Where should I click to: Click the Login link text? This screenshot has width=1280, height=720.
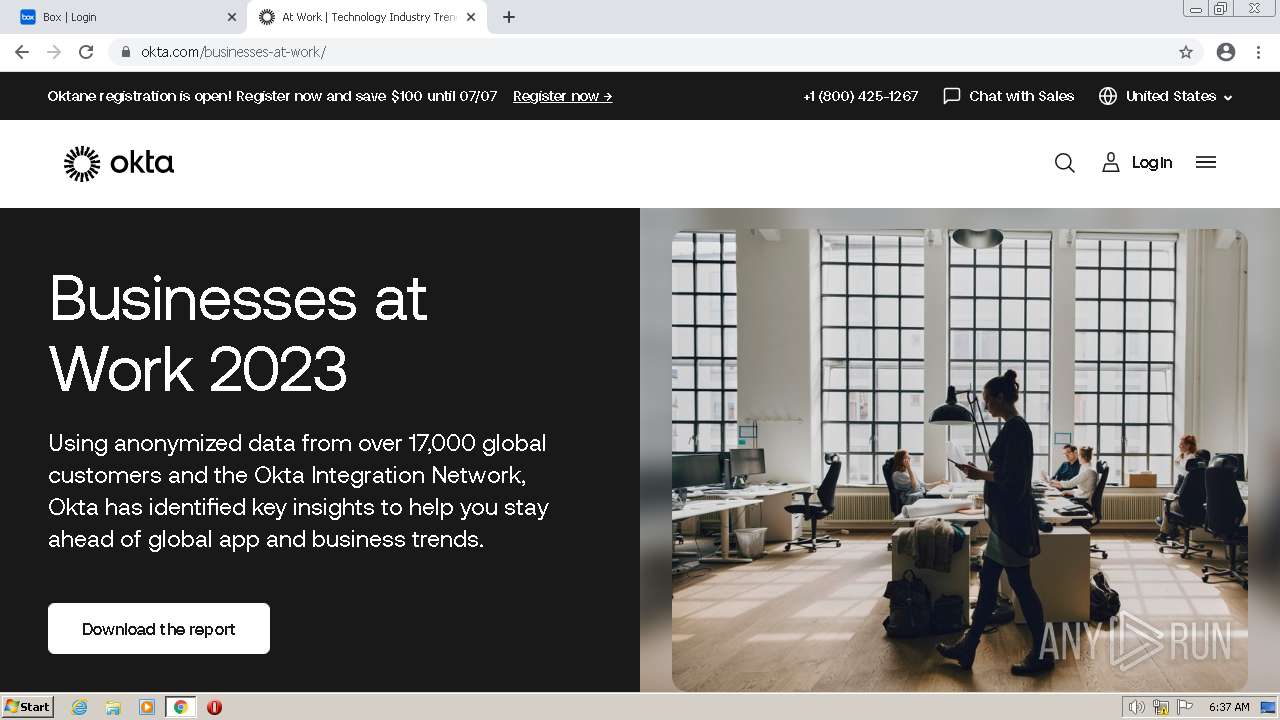point(1152,163)
